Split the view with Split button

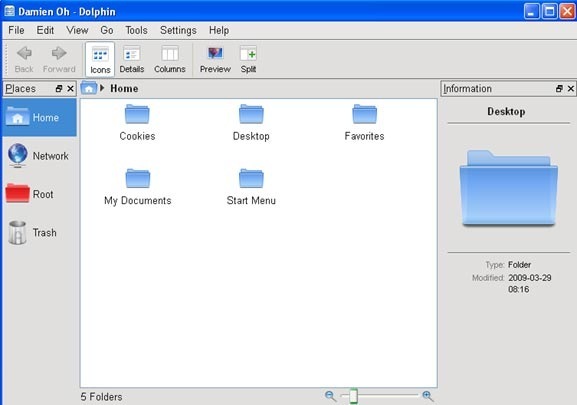248,59
